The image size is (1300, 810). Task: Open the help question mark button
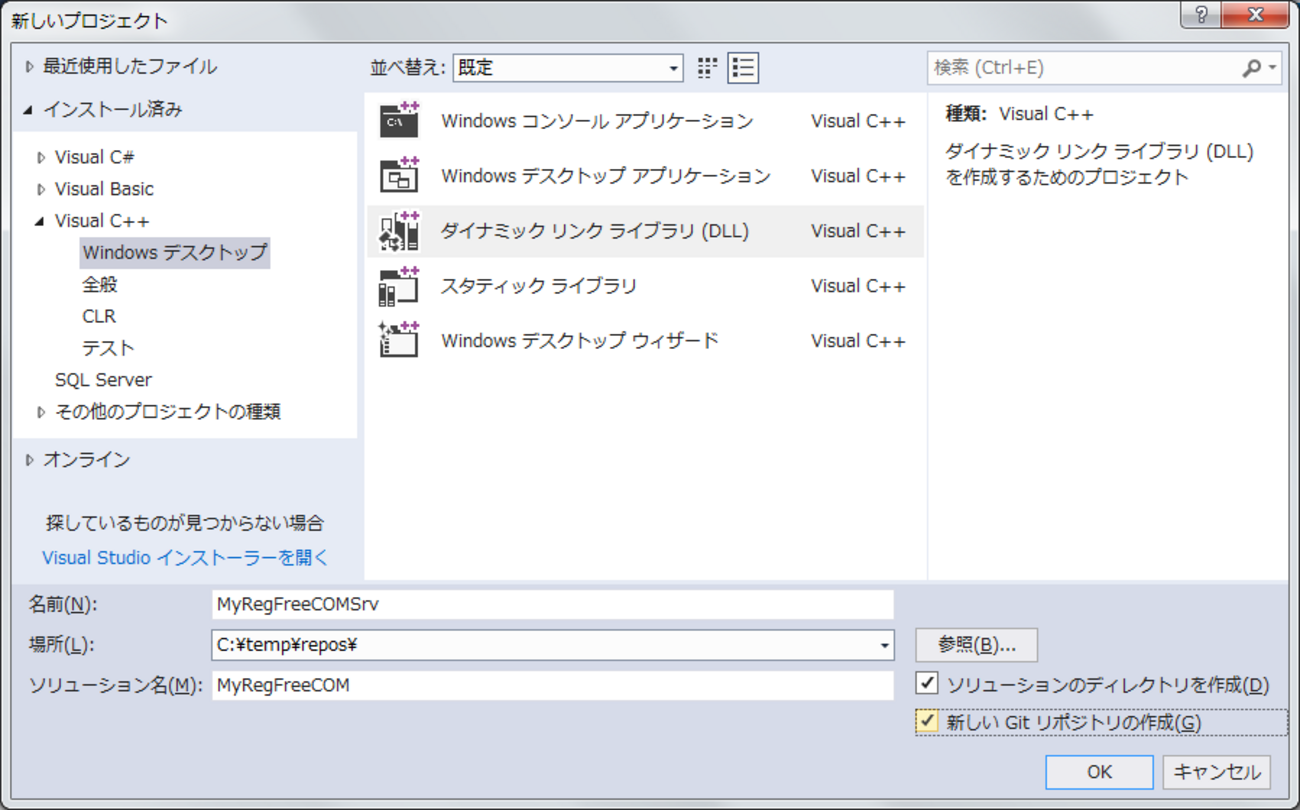coord(1201,15)
